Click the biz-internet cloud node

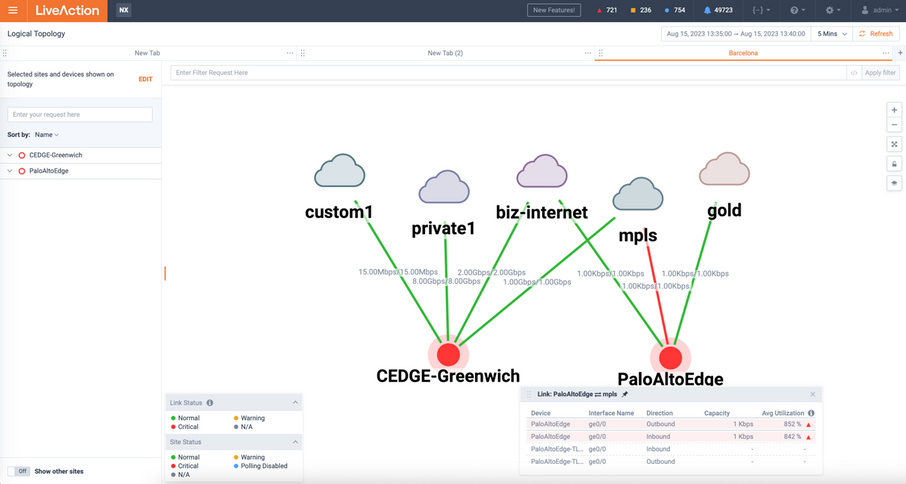[542, 172]
